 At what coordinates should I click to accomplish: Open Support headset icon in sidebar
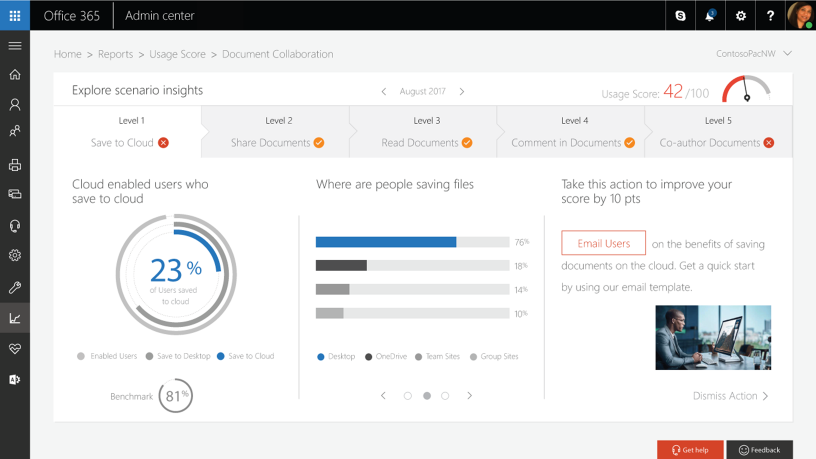coord(15,226)
